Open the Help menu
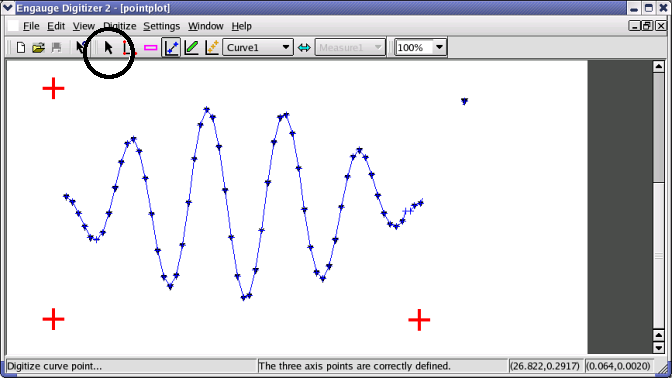This screenshot has width=672, height=378. coord(241,26)
